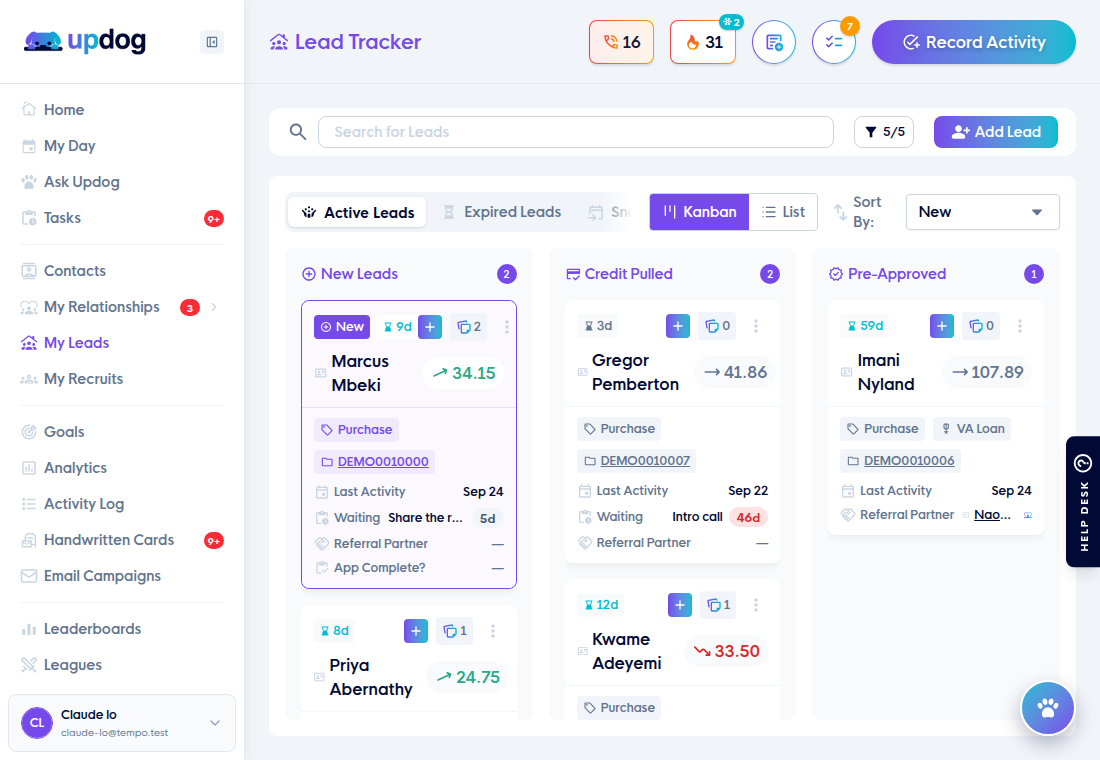Click the New status tag on Marcus Mbeki
The height and width of the screenshot is (760, 1100).
tap(342, 326)
